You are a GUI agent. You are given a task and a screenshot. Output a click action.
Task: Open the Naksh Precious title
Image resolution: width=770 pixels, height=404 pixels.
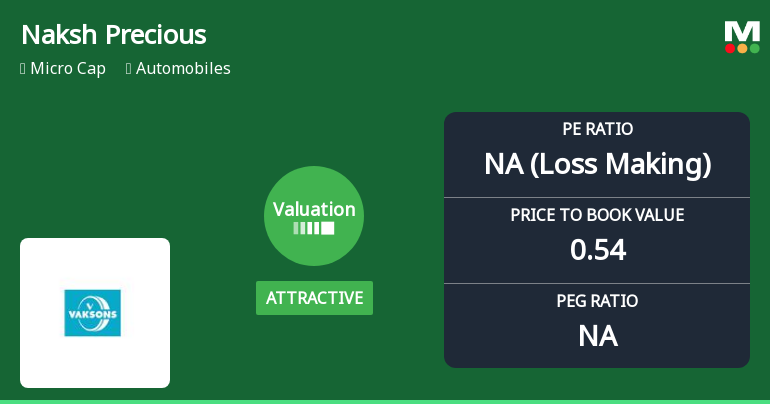tap(113, 35)
